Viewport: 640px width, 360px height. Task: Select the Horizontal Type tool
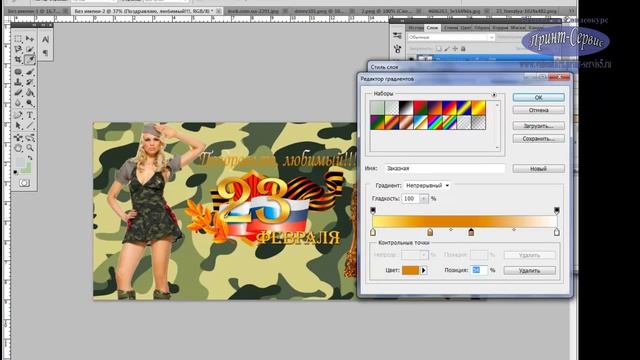(x=29, y=115)
